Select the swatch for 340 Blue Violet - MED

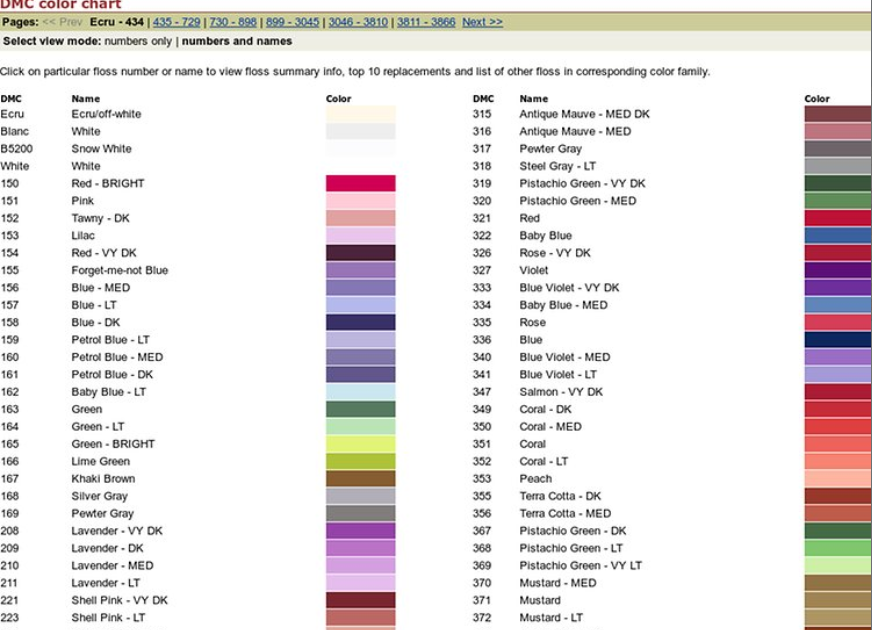(x=838, y=357)
